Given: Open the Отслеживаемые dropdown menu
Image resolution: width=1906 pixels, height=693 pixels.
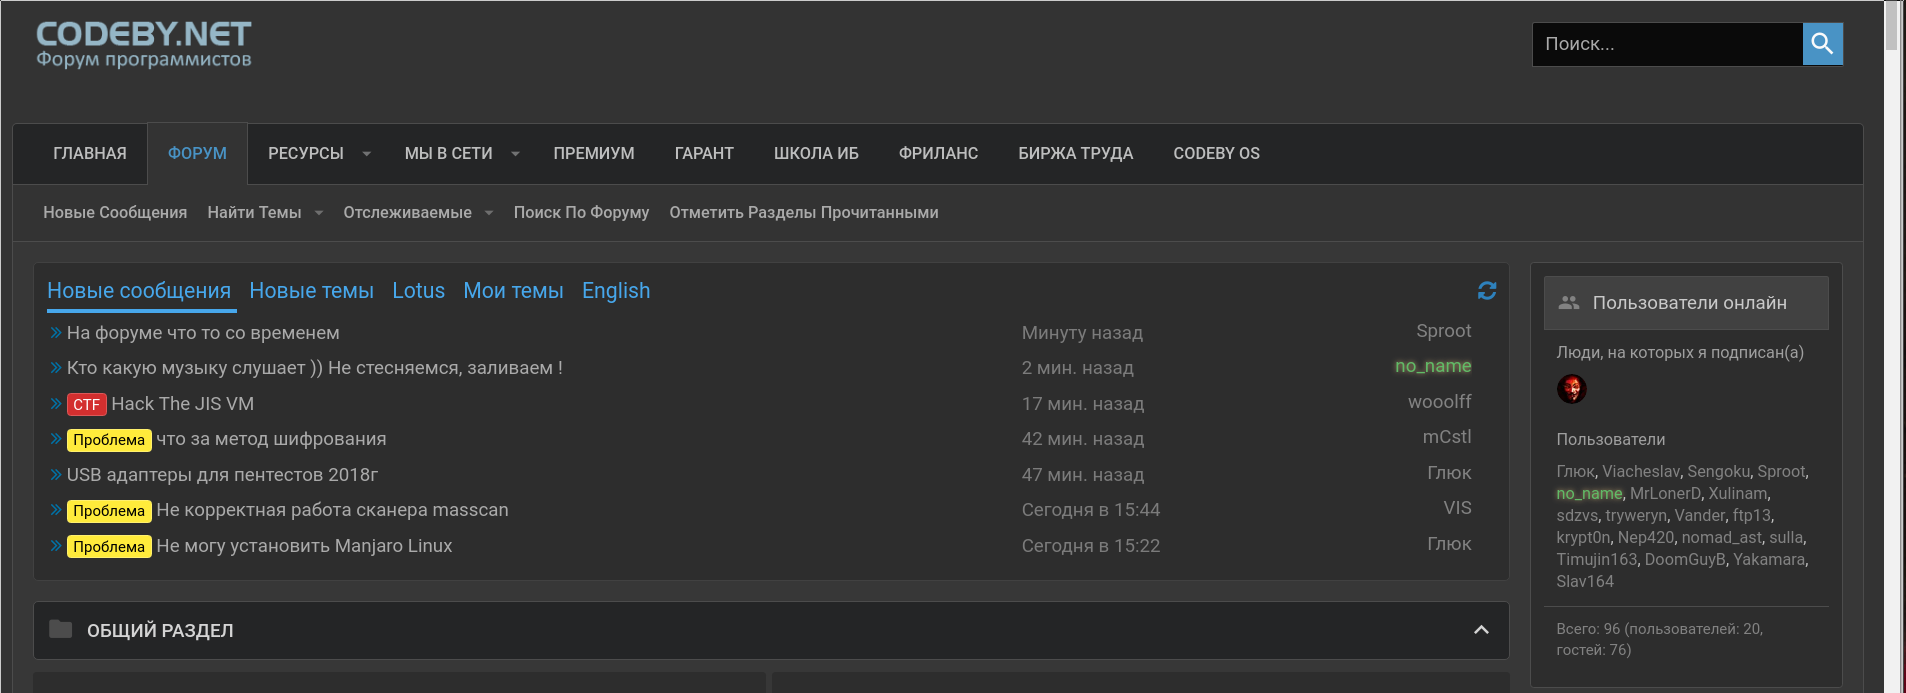Looking at the screenshot, I should (489, 213).
